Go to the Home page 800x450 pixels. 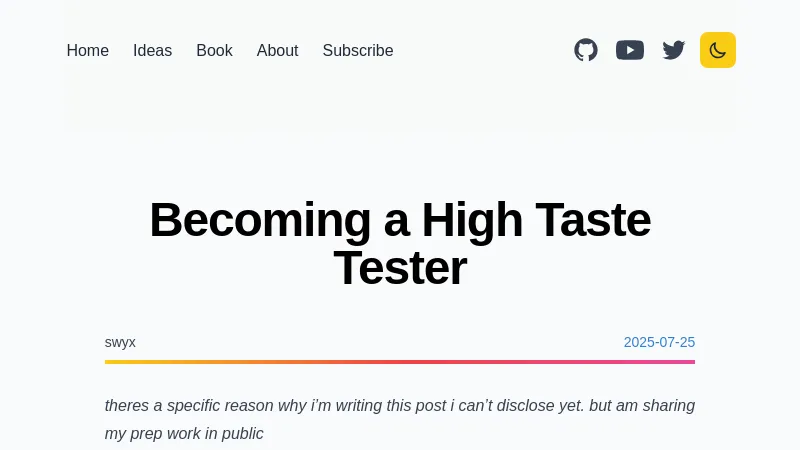(x=88, y=51)
